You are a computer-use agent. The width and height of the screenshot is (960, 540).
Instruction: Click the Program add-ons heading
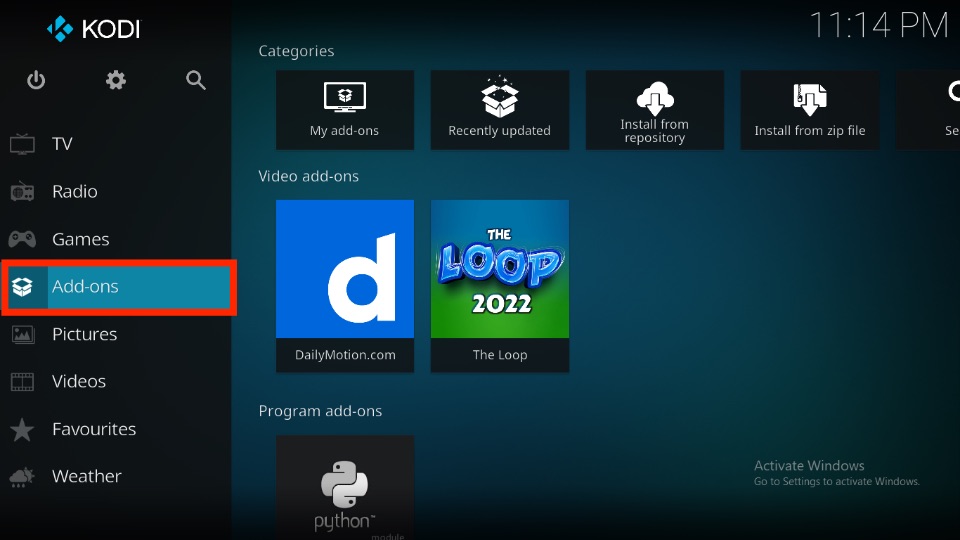320,411
